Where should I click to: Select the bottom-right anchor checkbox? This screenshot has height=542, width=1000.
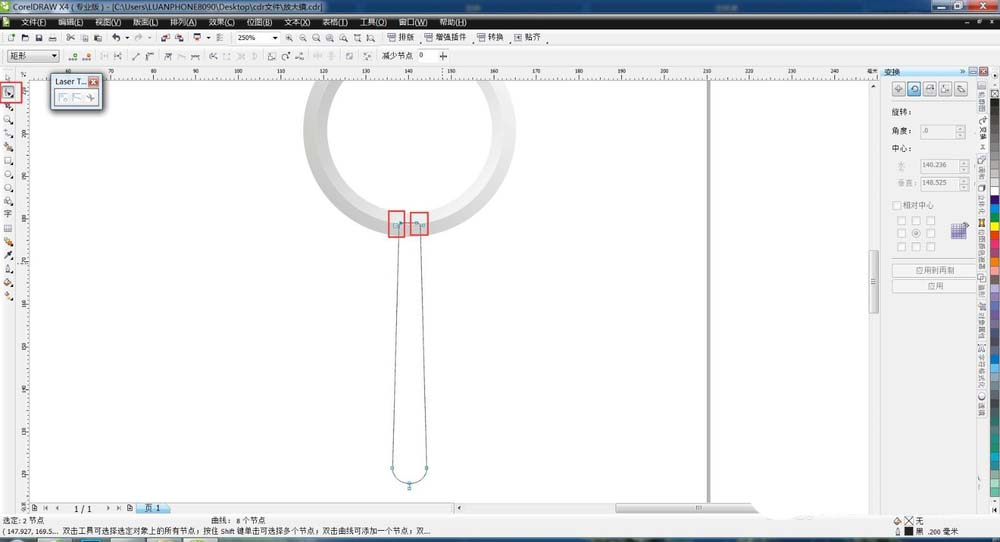(930, 247)
